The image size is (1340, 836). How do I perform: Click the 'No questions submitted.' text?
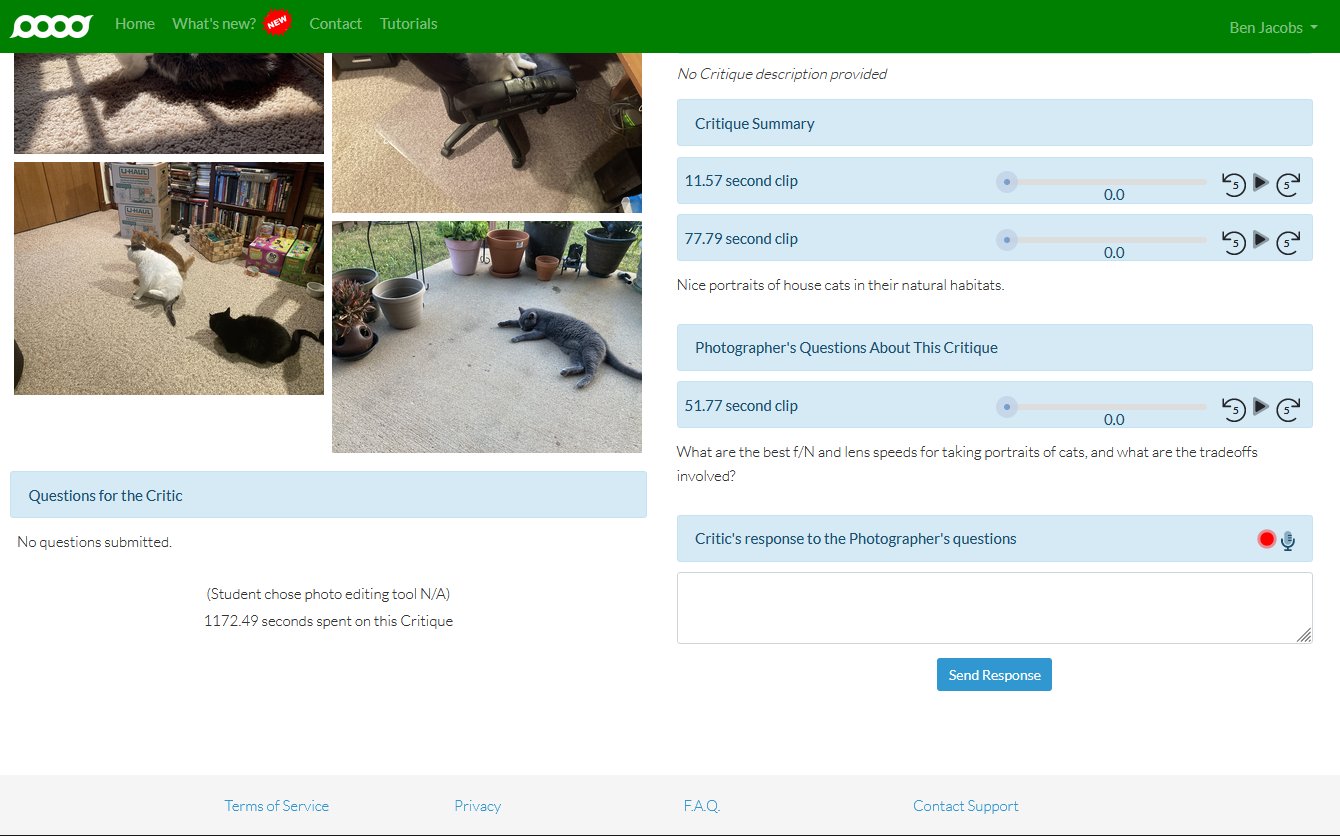click(94, 542)
